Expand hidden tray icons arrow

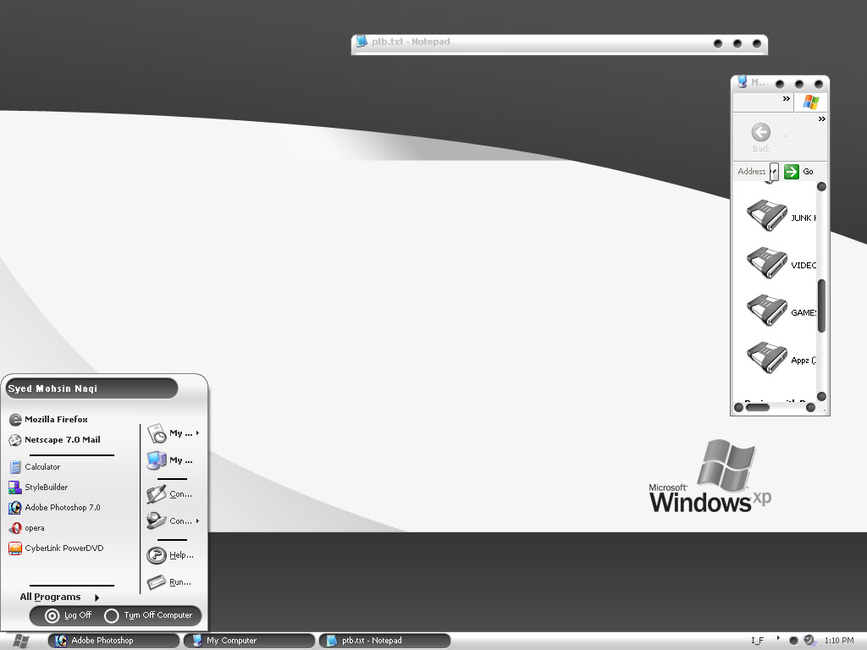[x=778, y=638]
